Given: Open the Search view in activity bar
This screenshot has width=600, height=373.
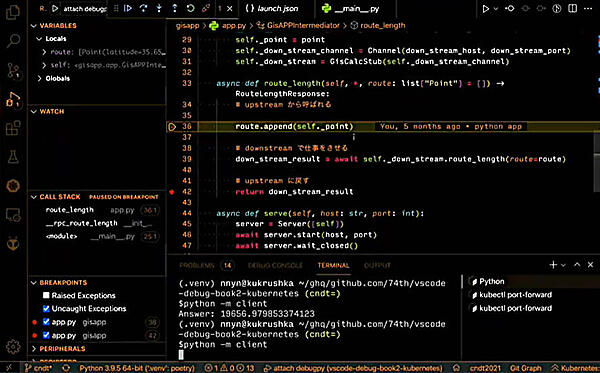Looking at the screenshot, I should [x=13, y=40].
